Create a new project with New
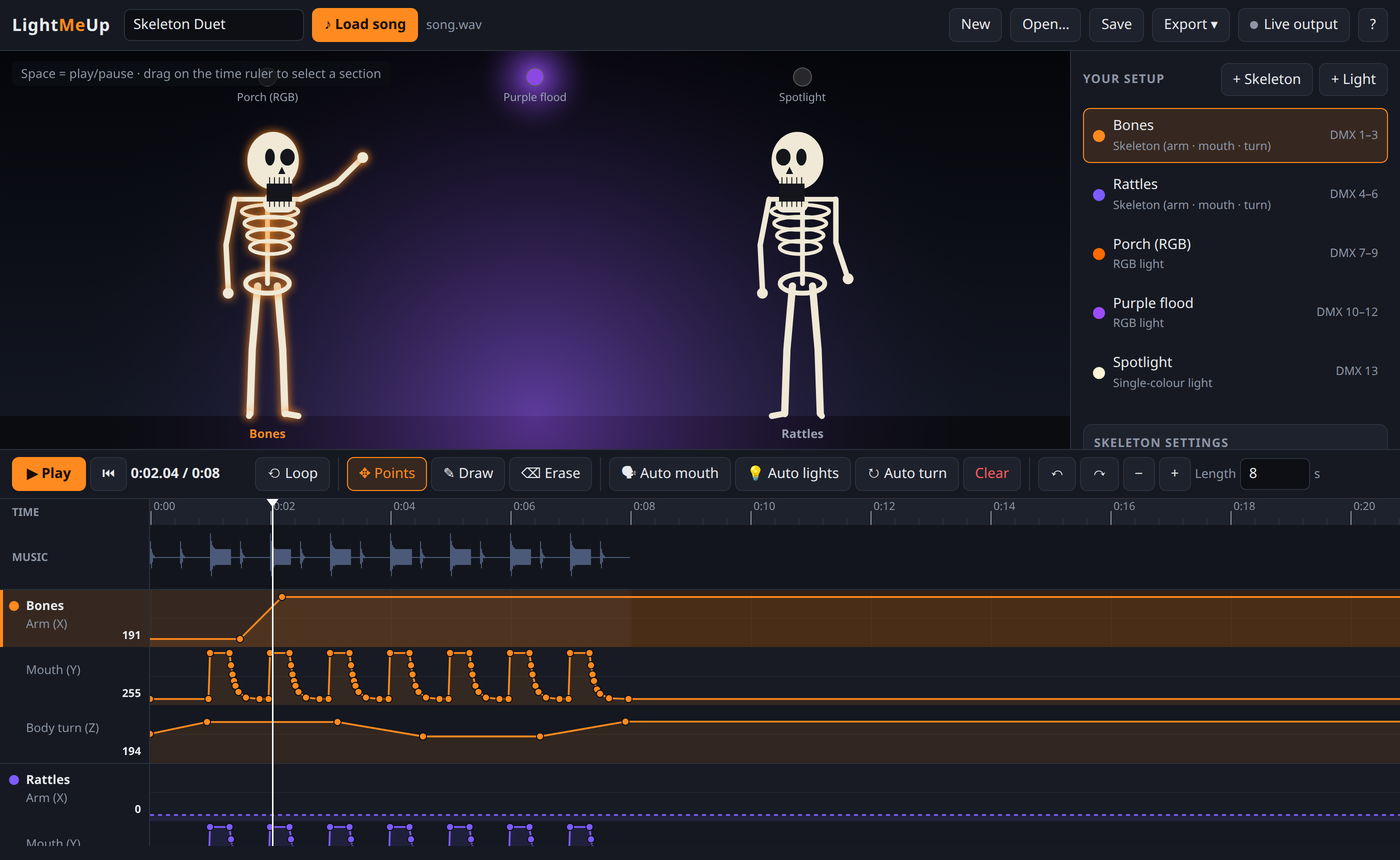Image resolution: width=1400 pixels, height=860 pixels. [976, 24]
